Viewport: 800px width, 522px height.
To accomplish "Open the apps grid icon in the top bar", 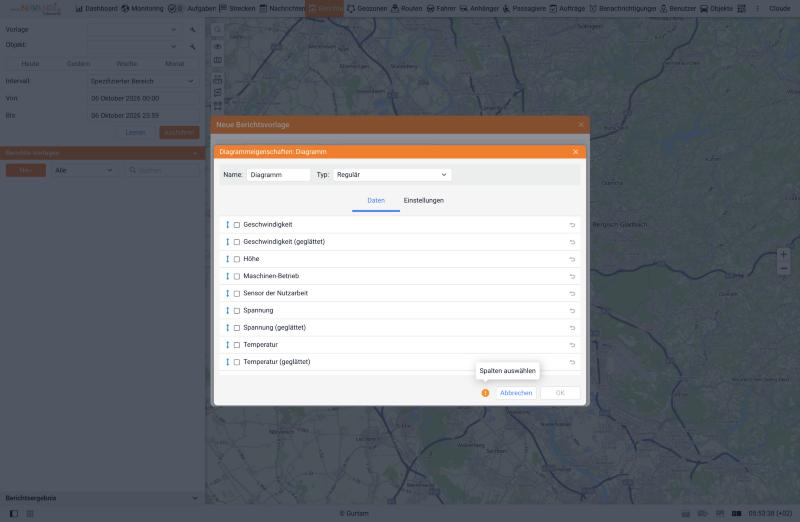I will [x=741, y=9].
